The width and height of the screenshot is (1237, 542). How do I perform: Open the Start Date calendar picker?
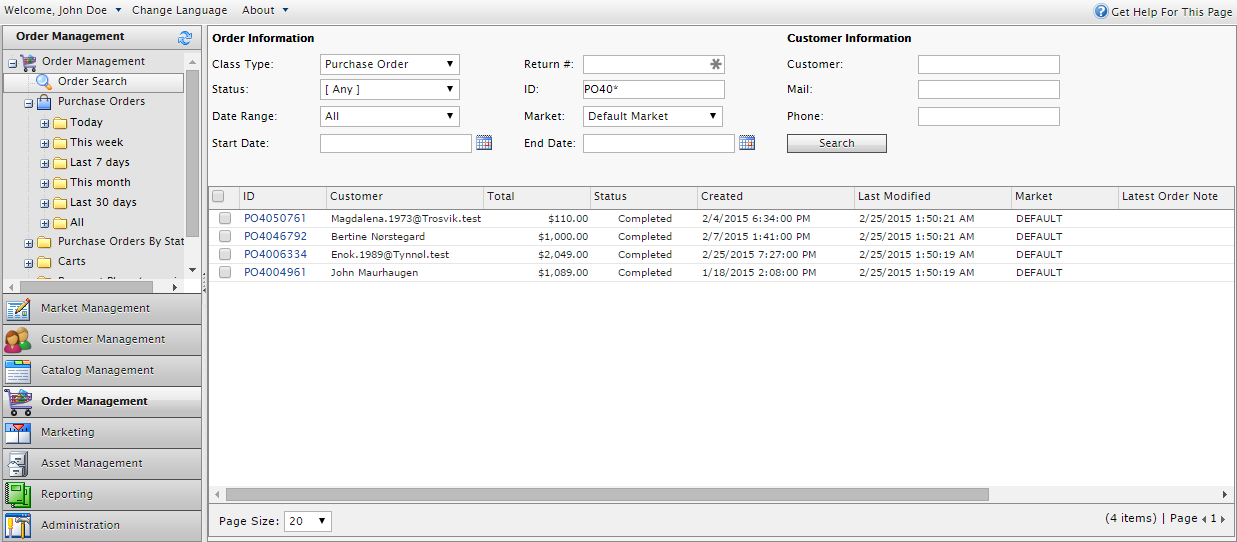coord(484,143)
